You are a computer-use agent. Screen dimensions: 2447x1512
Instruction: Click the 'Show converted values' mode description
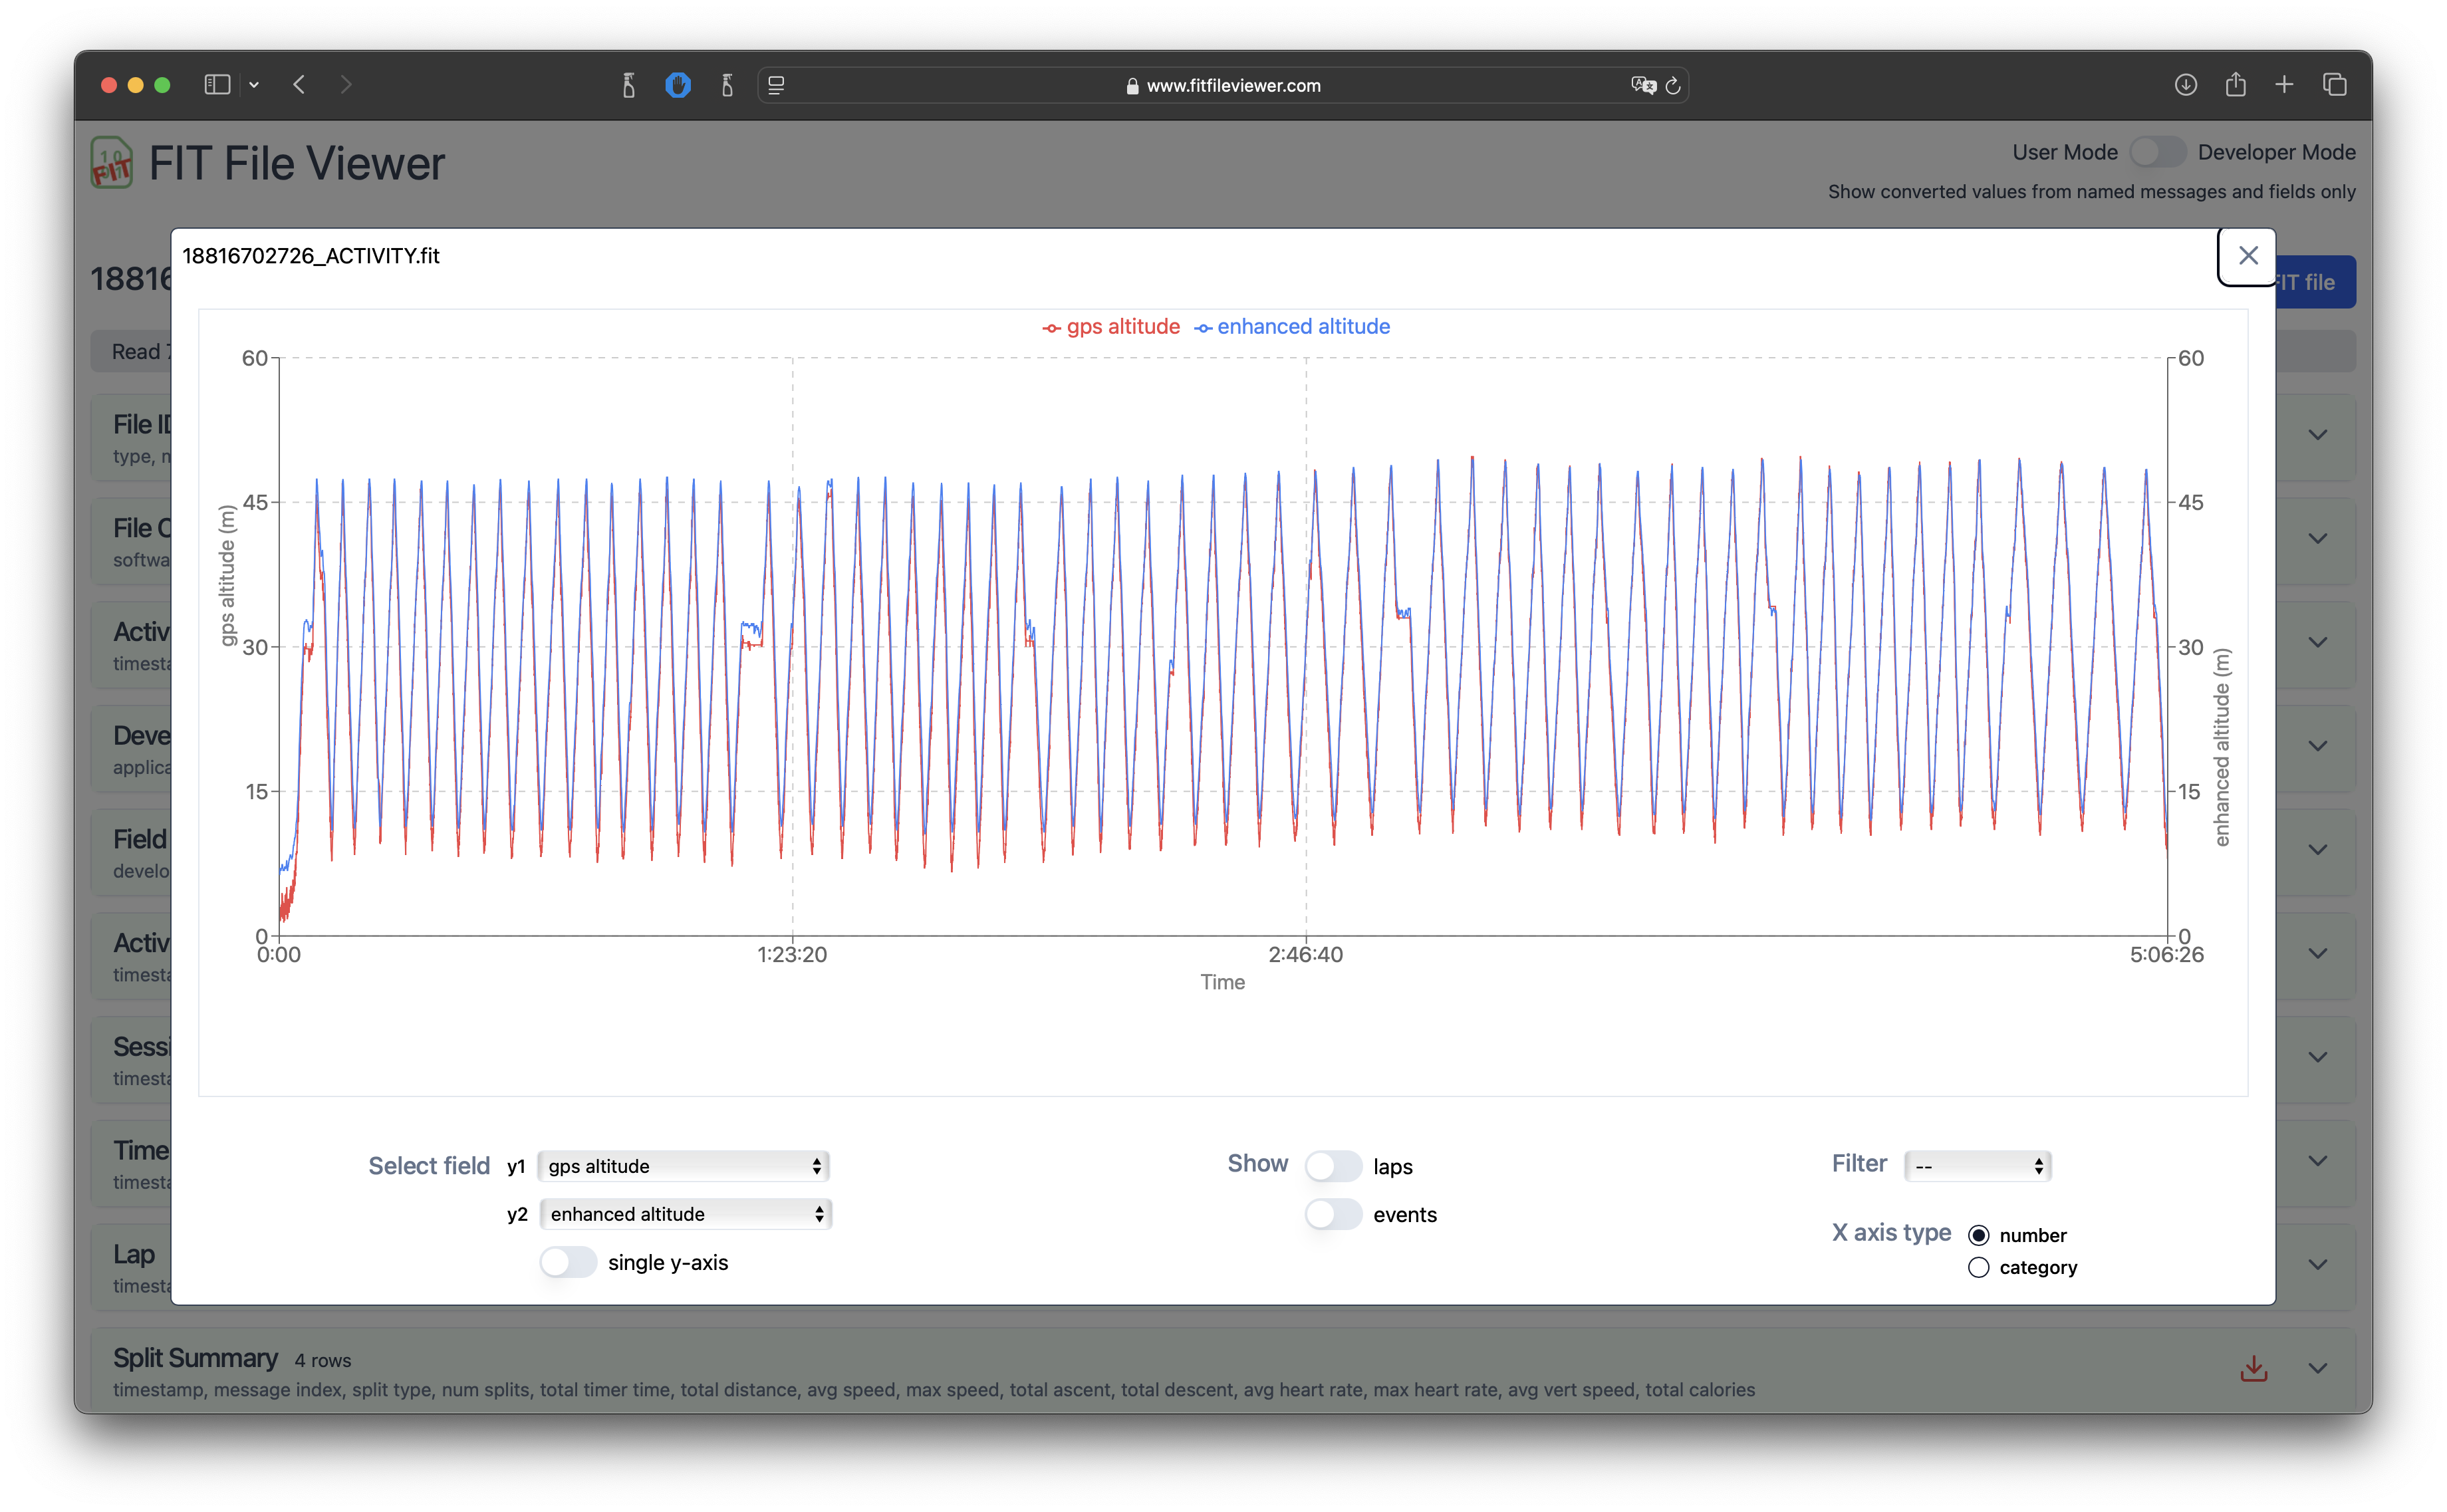[x=2092, y=192]
